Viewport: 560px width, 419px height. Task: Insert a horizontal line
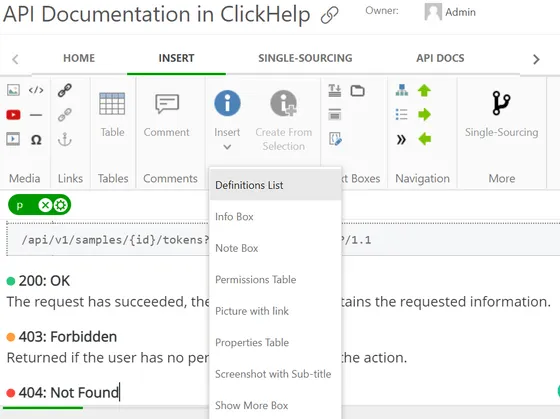point(36,115)
